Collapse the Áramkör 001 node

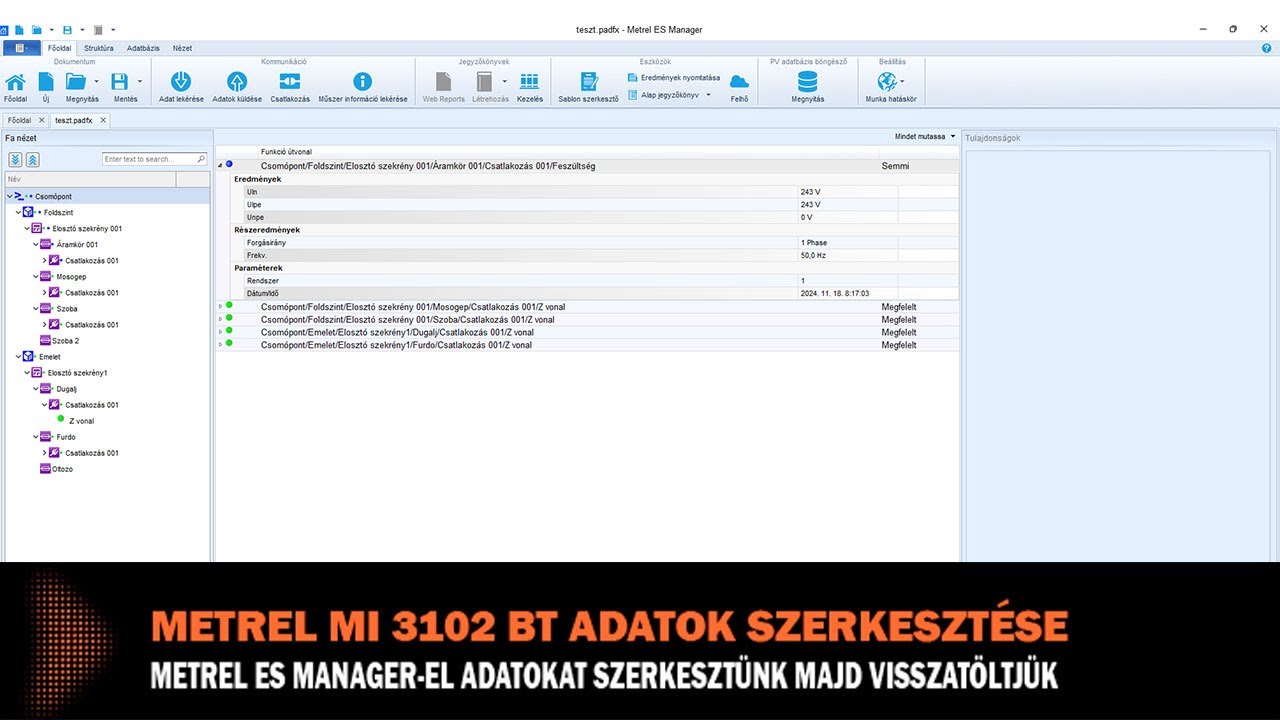[x=35, y=245]
